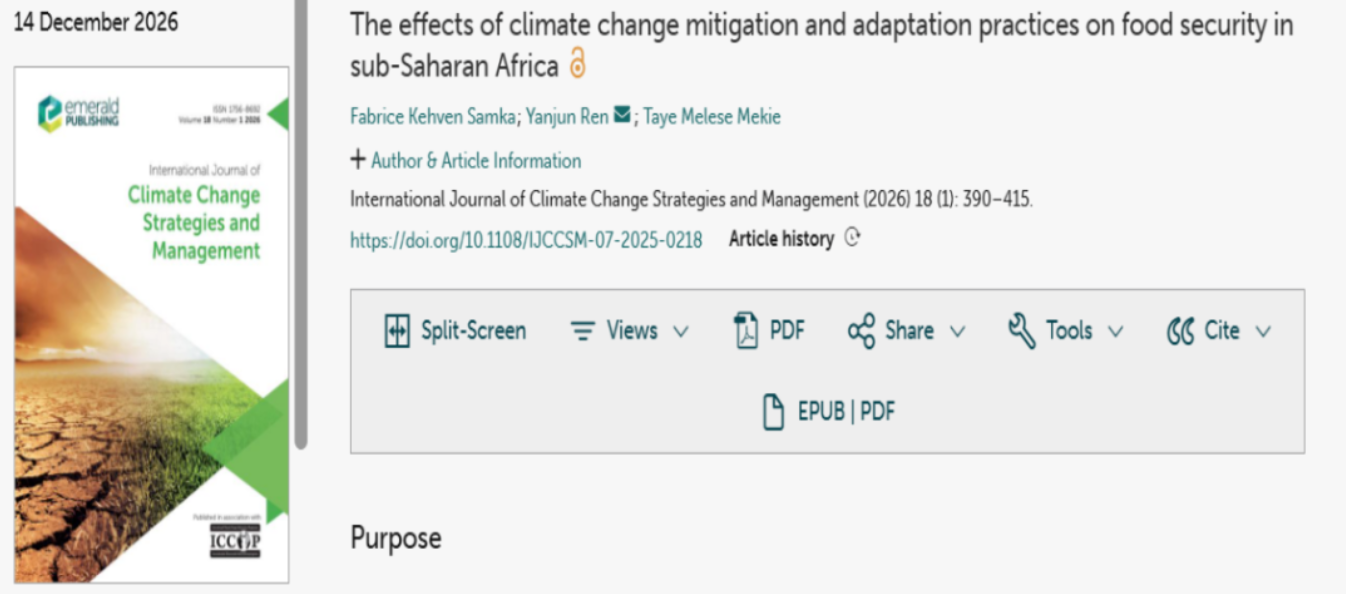Click the Tools wrench icon

1022,331
